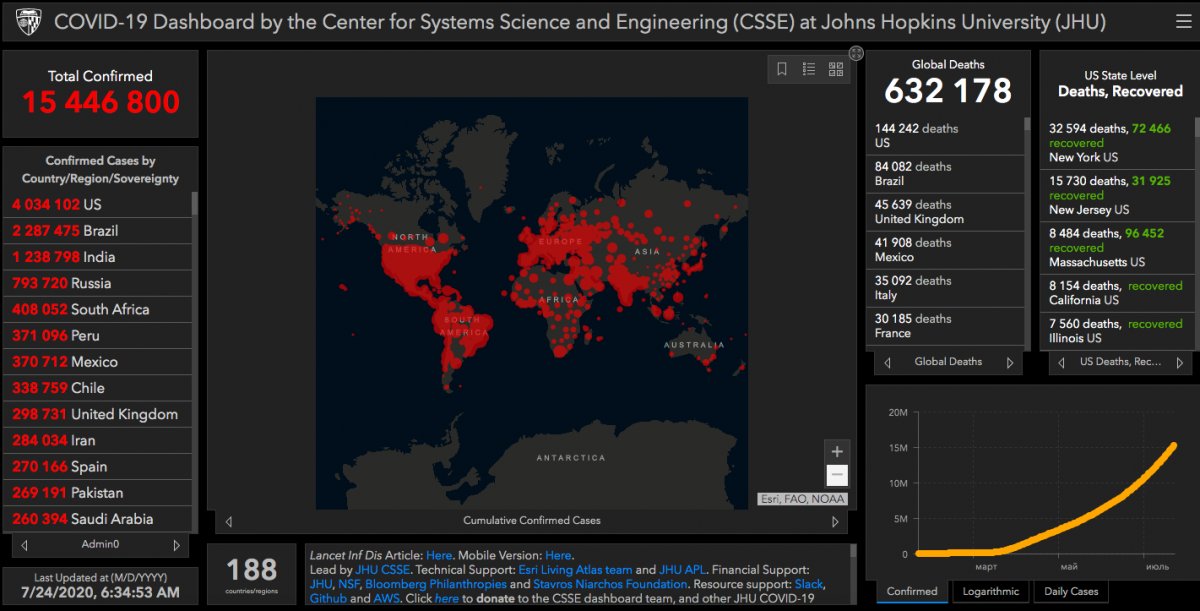Open the basemap gallery grid icon
This screenshot has width=1200, height=611.
pos(836,69)
